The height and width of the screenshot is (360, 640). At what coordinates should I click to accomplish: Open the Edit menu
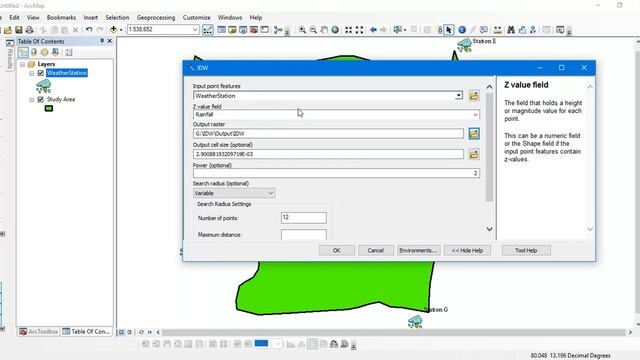pyautogui.click(x=14, y=18)
